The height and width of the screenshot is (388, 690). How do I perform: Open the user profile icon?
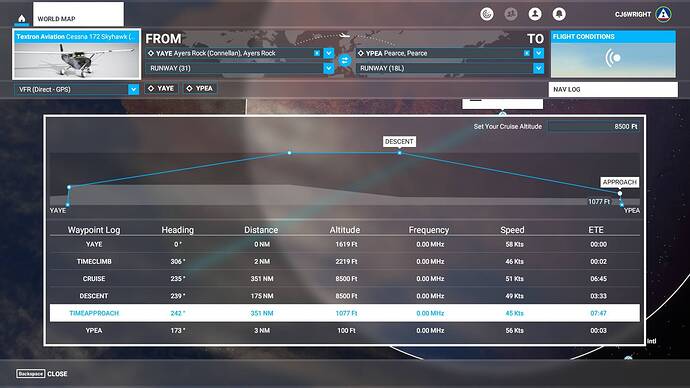click(535, 14)
